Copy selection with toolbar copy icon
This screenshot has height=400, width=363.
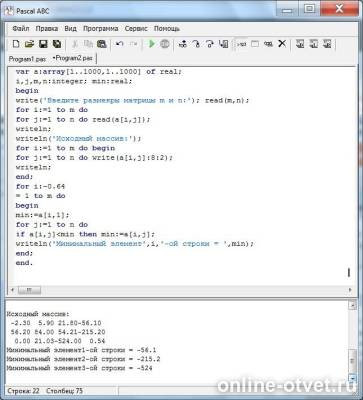88,44
